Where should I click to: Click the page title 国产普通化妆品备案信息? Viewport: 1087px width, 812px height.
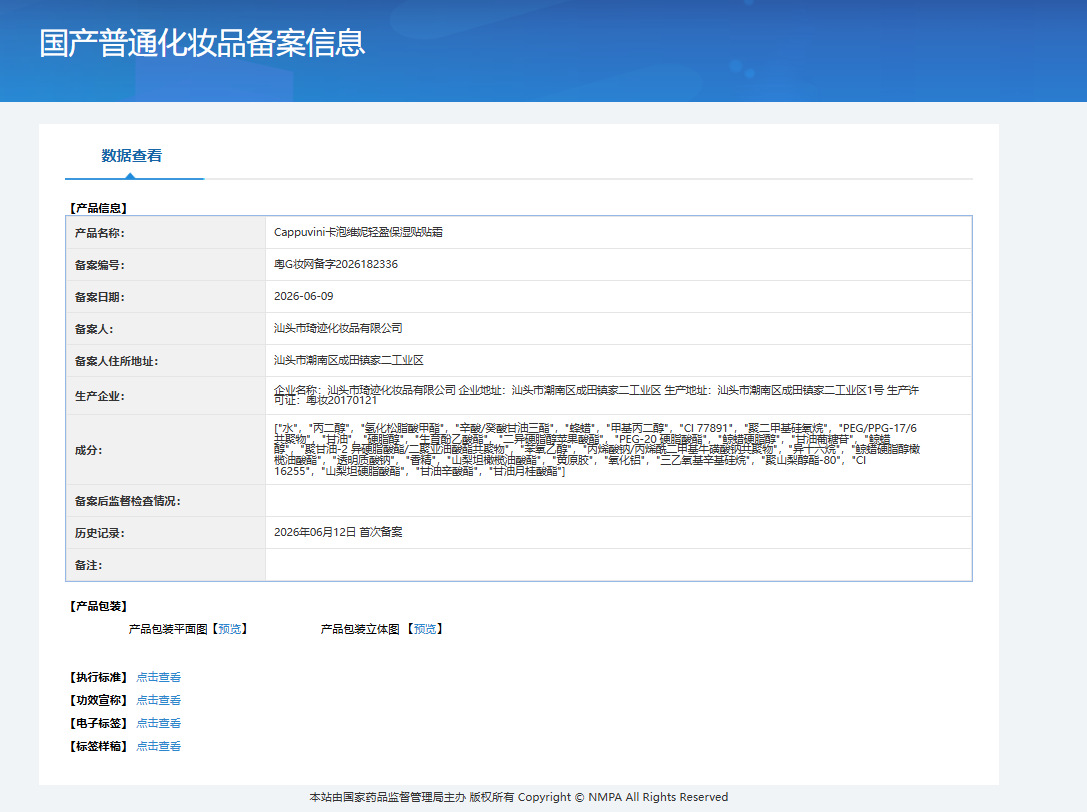202,43
